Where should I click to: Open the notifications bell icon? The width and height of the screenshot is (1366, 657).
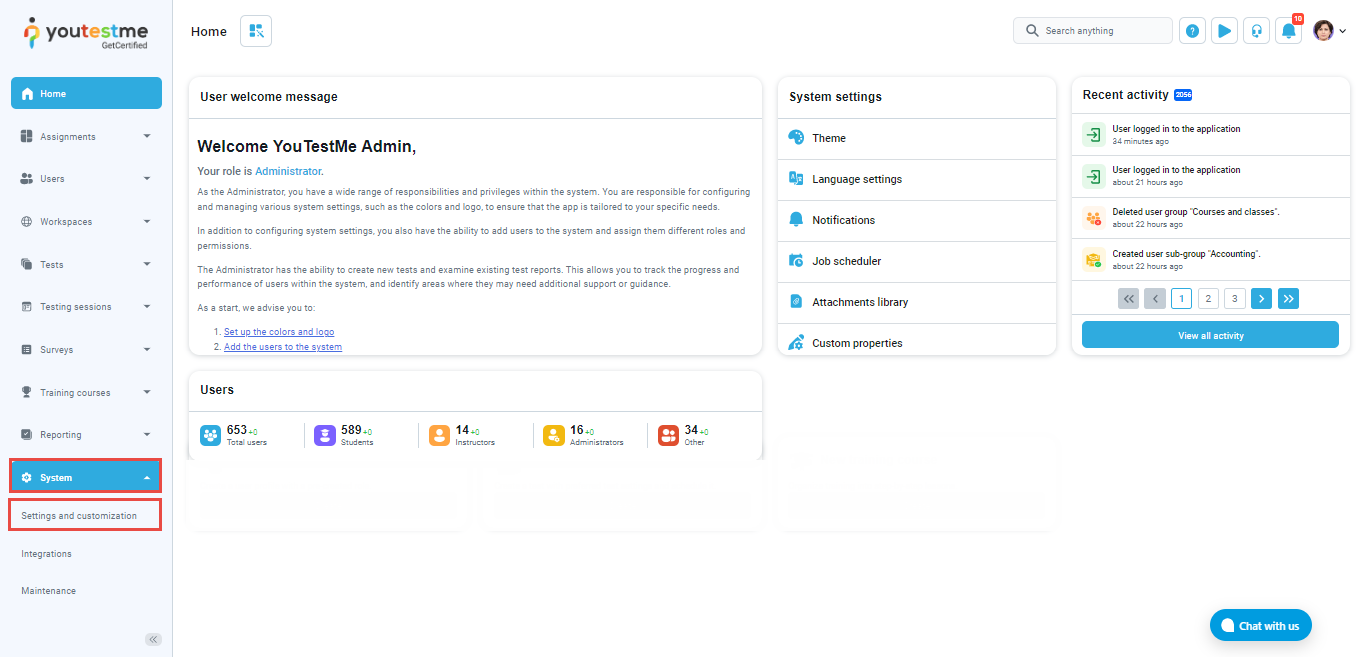1289,31
